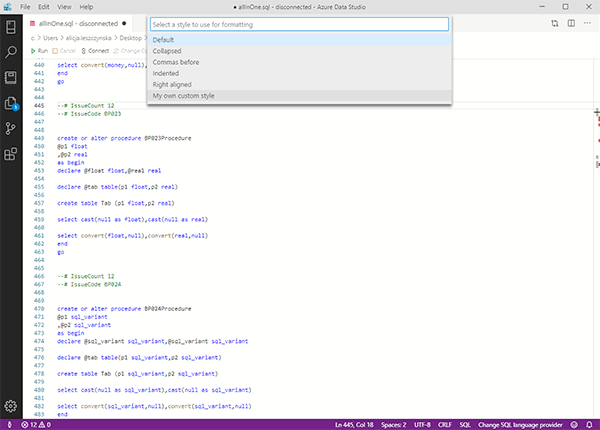
Task: Choose the Right aligned formatting style
Action: click(x=299, y=85)
